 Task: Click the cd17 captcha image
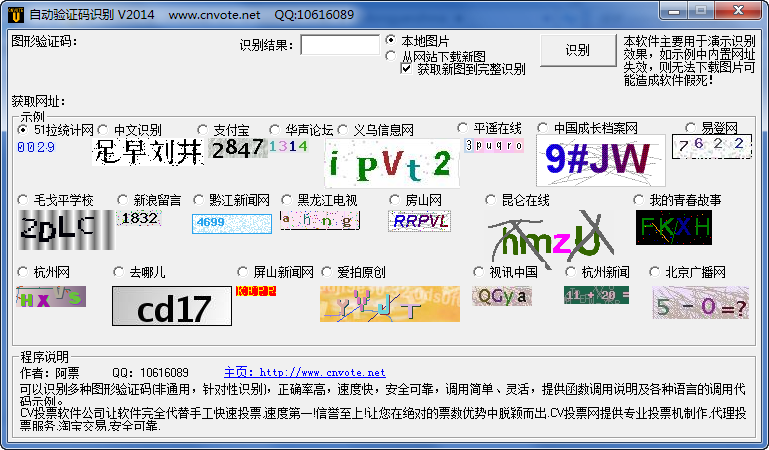pos(171,306)
